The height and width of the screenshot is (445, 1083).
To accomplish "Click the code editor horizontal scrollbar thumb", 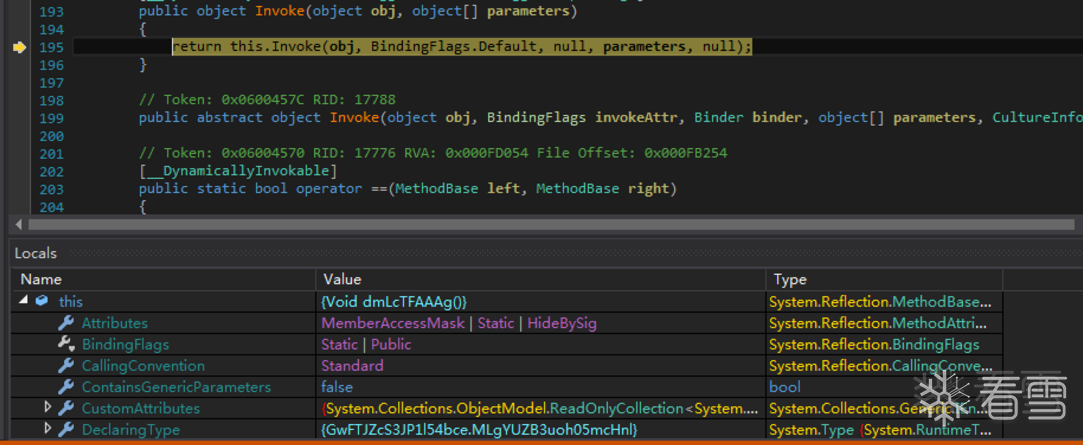I will pos(550,225).
